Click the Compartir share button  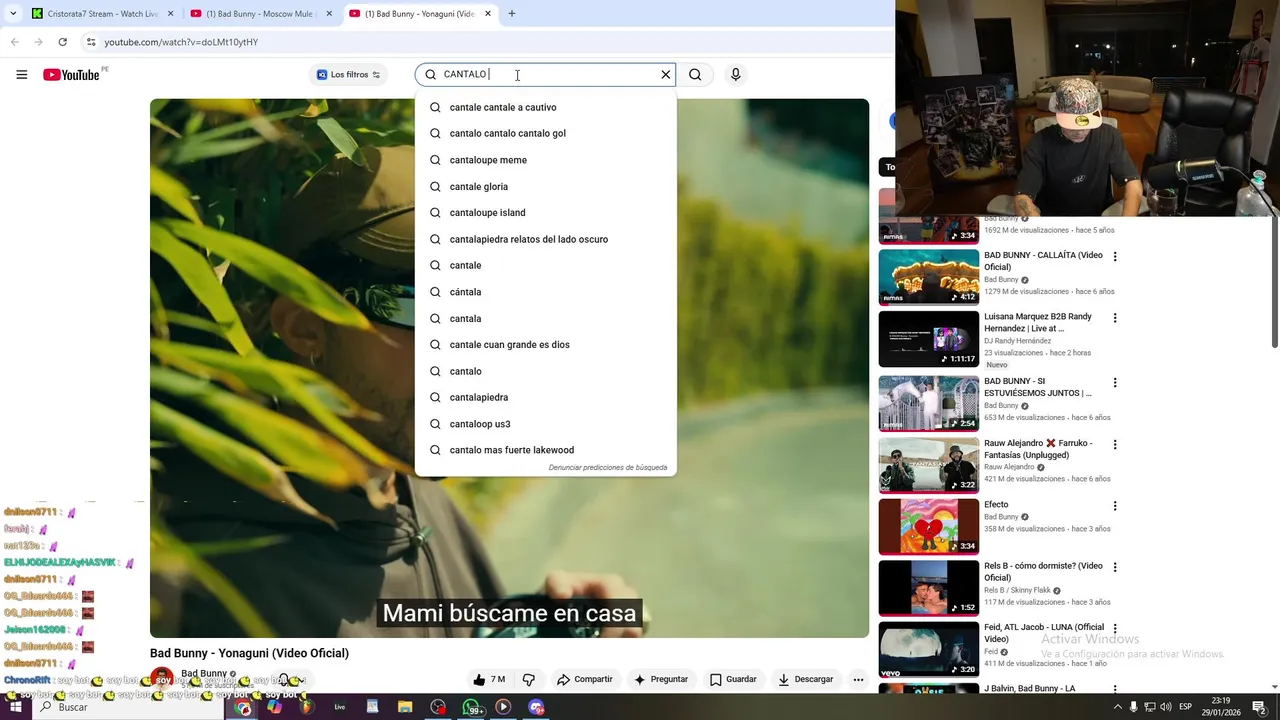[x=585, y=679]
